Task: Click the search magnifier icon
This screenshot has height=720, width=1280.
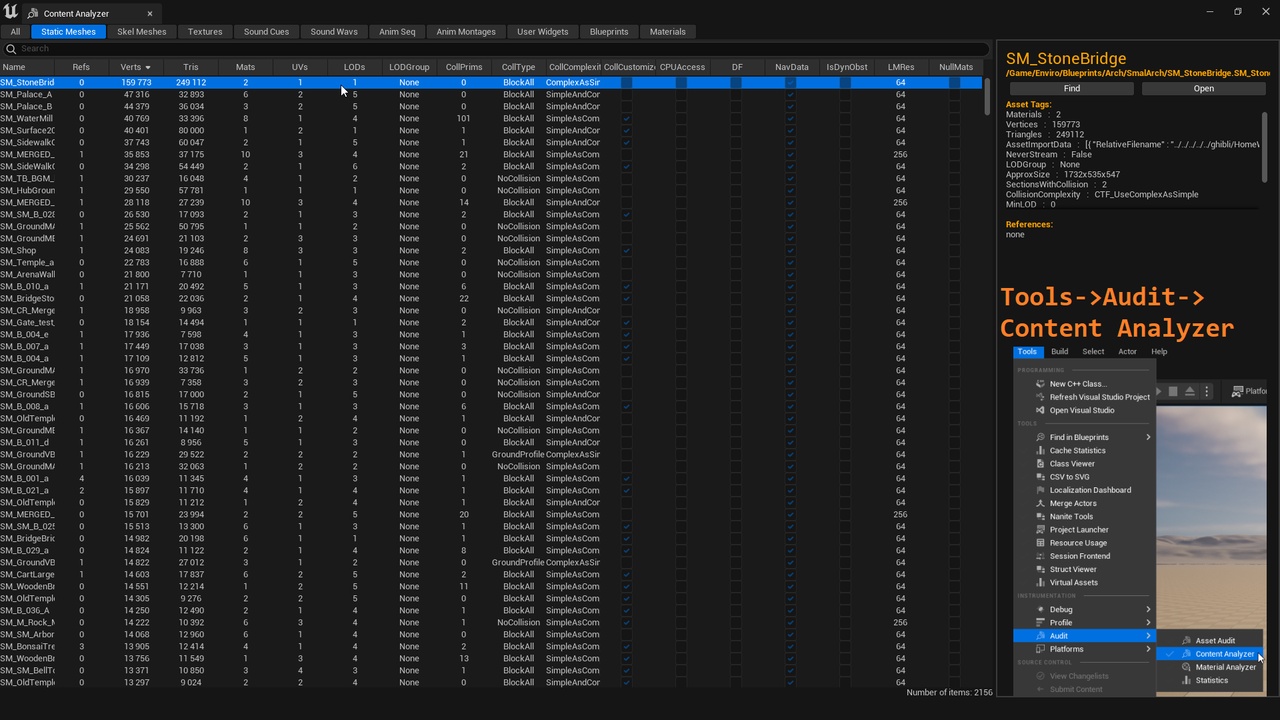Action: (11, 48)
